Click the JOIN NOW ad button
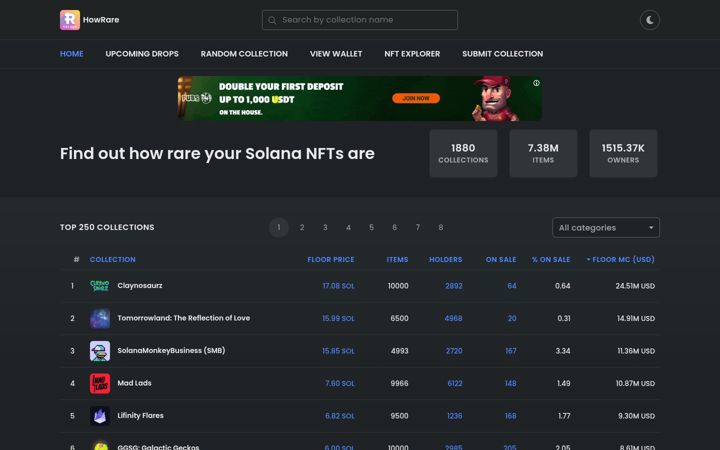Image resolution: width=720 pixels, height=450 pixels. click(416, 98)
